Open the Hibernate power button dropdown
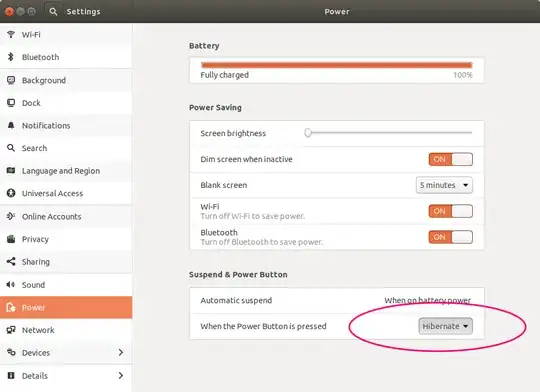The height and width of the screenshot is (392, 540). (445, 326)
